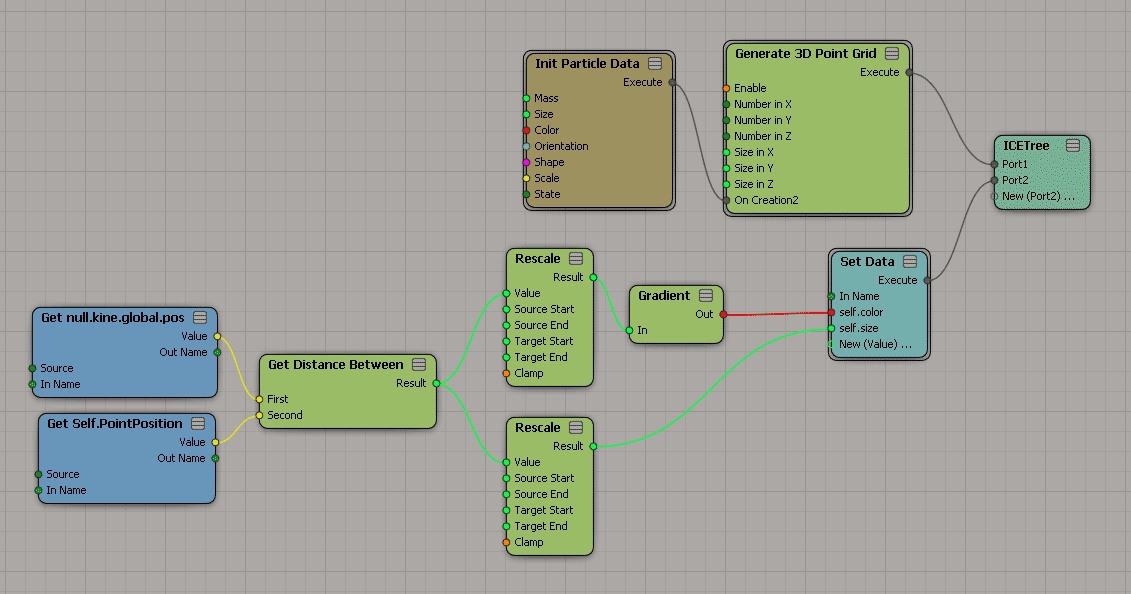
Task: Click Value output port of Get null.kine.global.pos
Action: pos(217,337)
